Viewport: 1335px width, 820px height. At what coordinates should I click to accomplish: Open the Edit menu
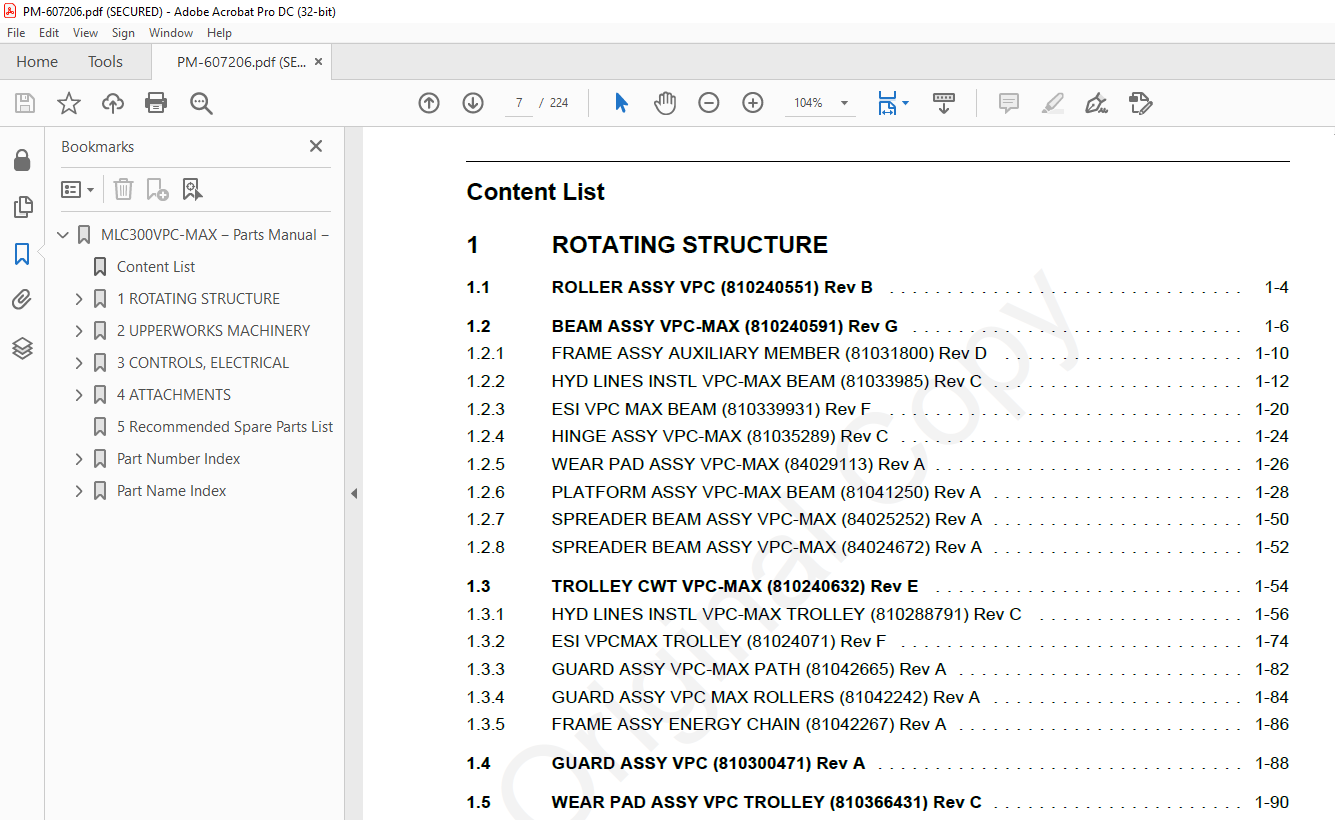click(49, 33)
